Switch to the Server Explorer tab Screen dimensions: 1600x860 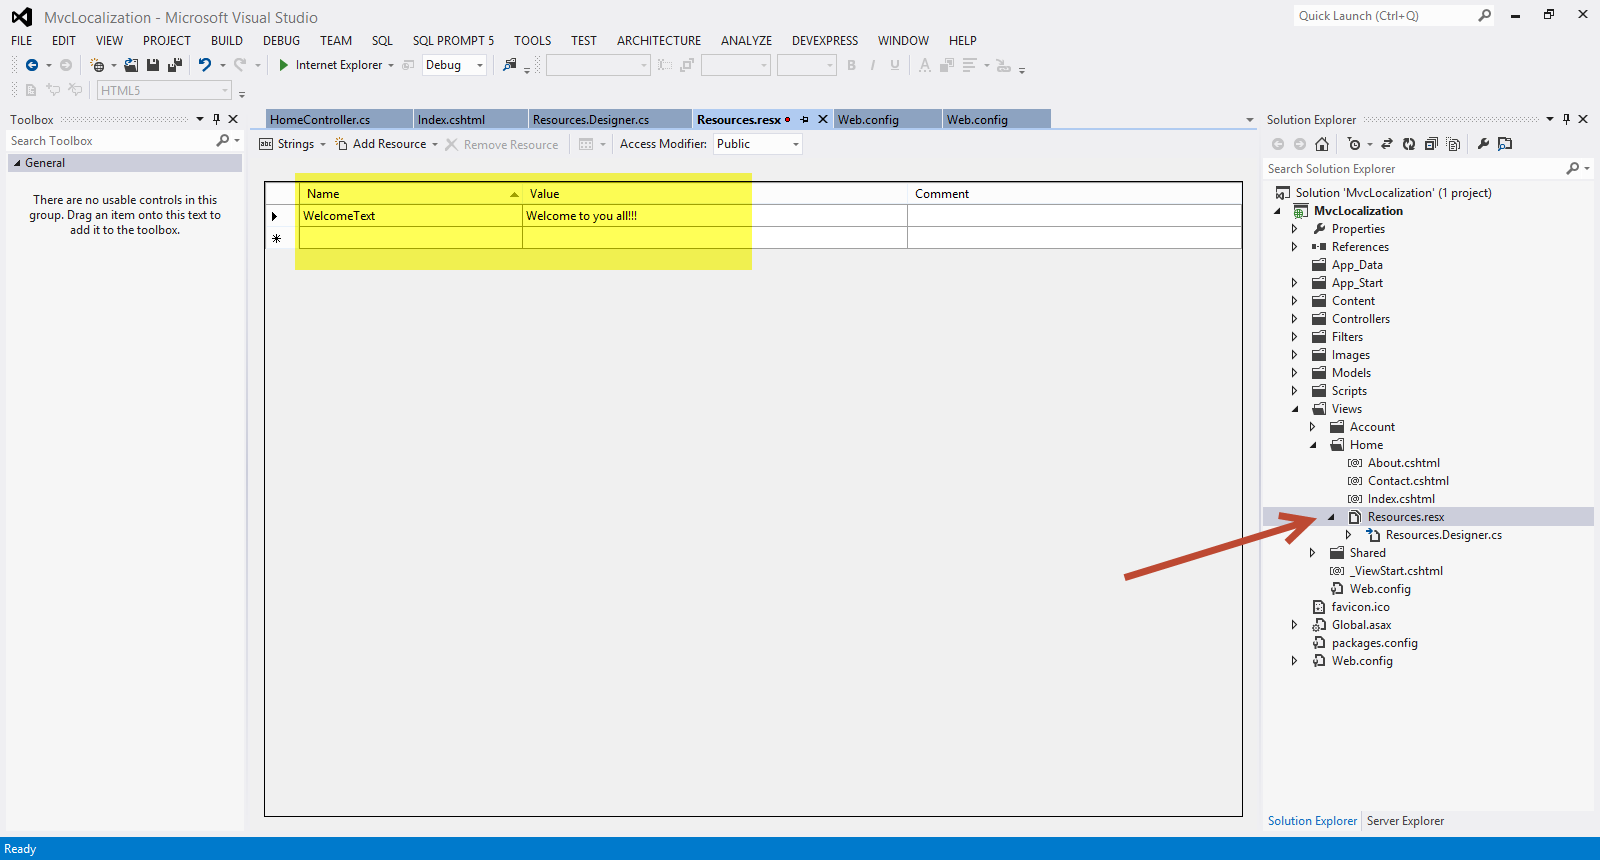pos(1405,821)
